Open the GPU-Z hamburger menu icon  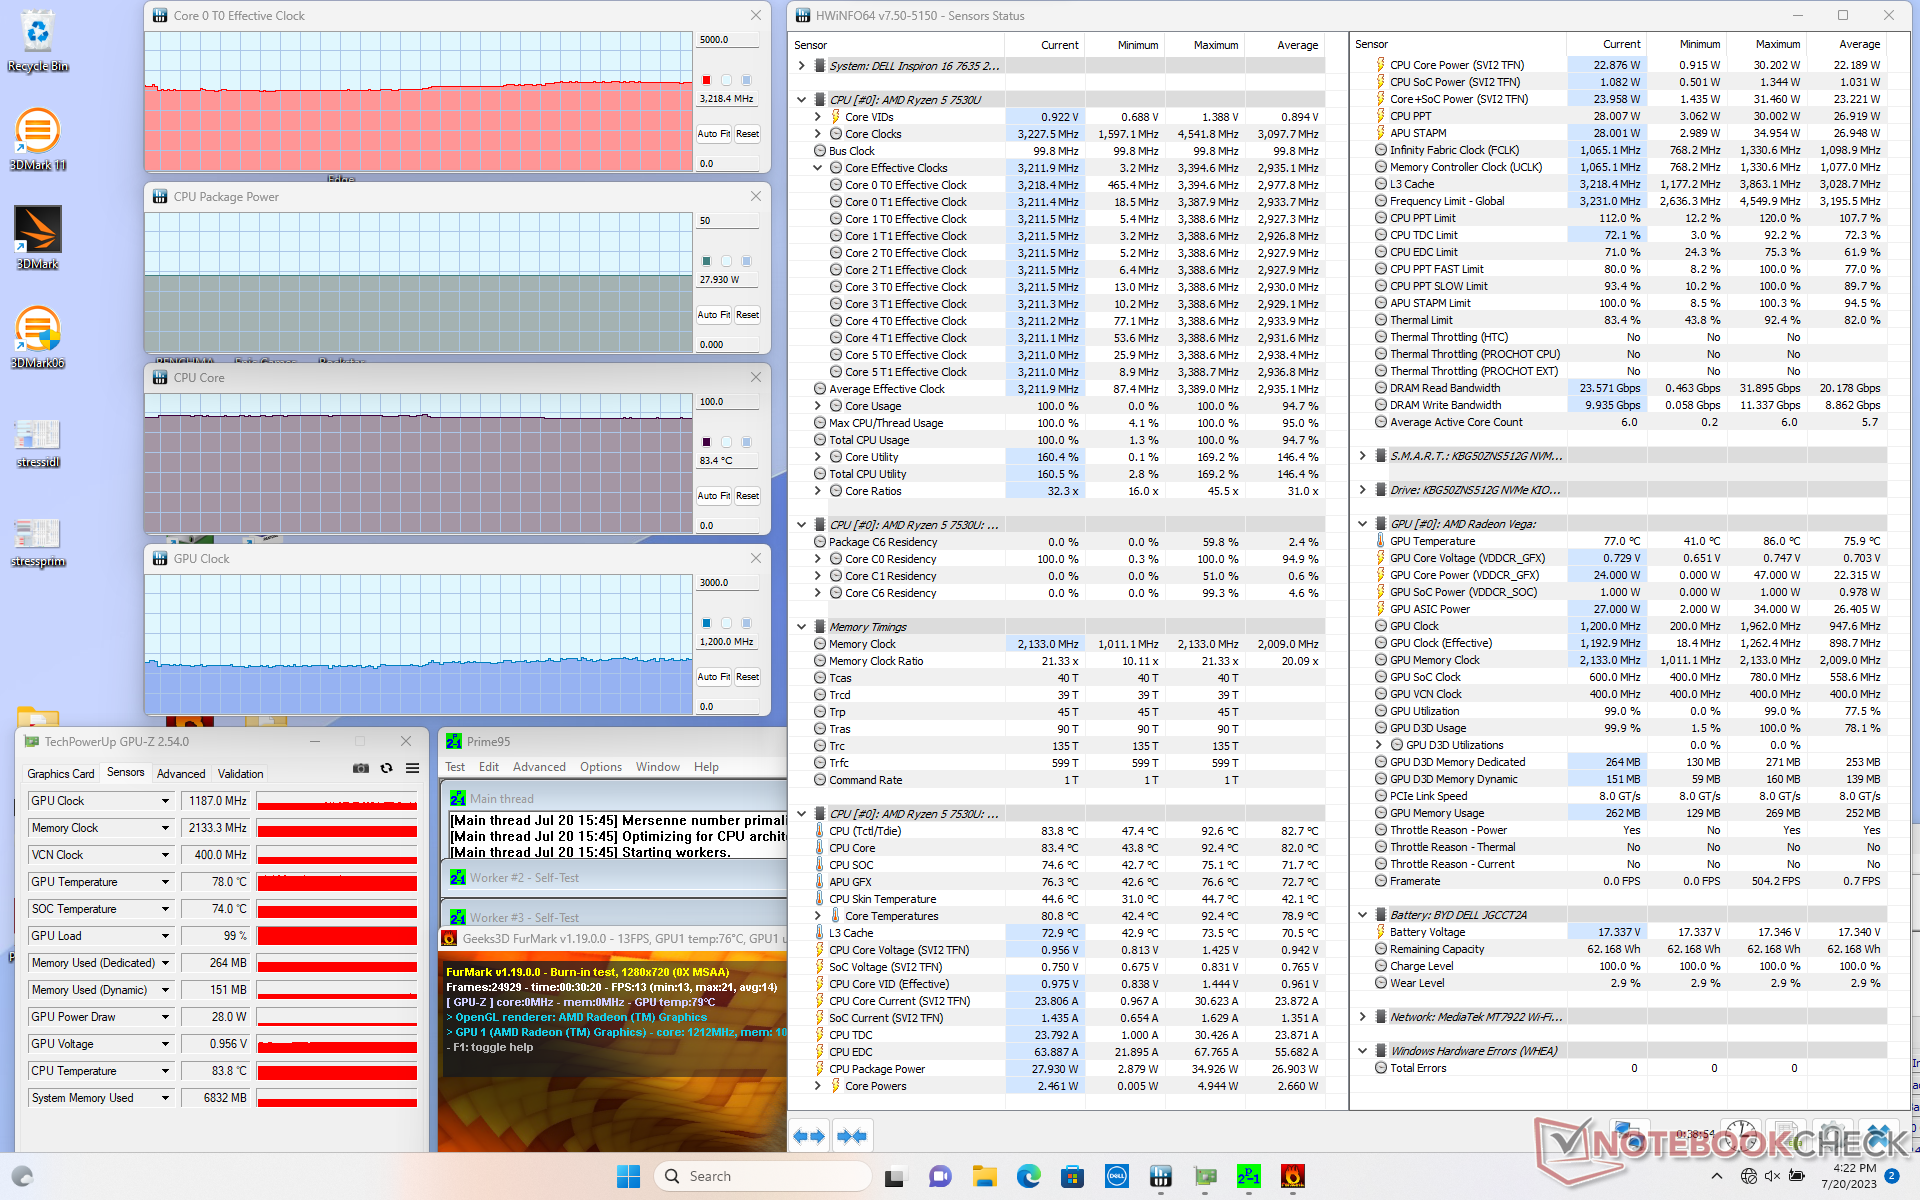click(412, 768)
